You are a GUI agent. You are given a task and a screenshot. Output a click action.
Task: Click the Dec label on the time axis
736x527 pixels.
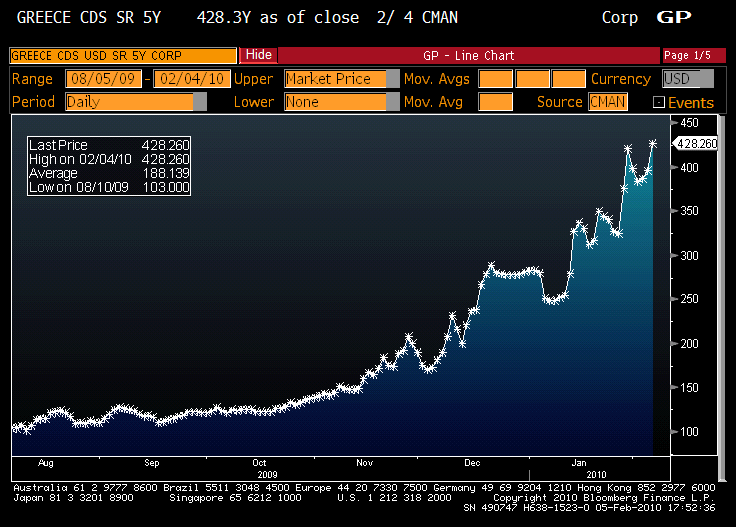[473, 463]
